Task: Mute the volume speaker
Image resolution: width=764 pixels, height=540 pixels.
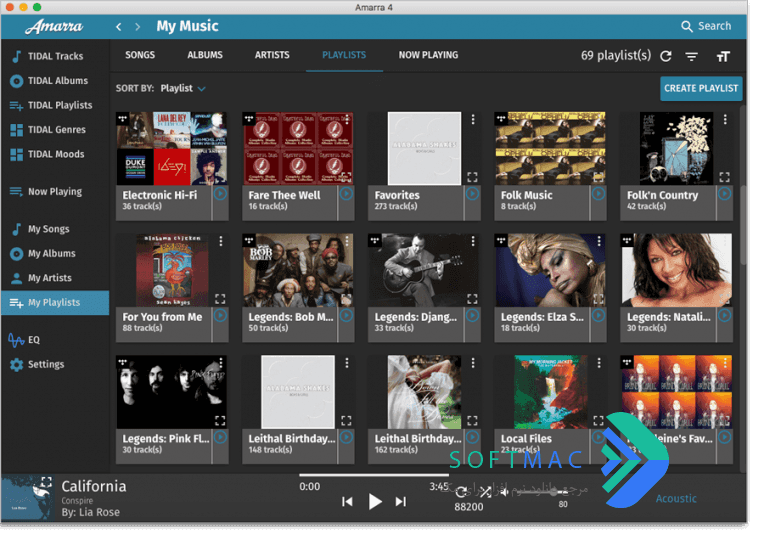Action: tap(505, 492)
